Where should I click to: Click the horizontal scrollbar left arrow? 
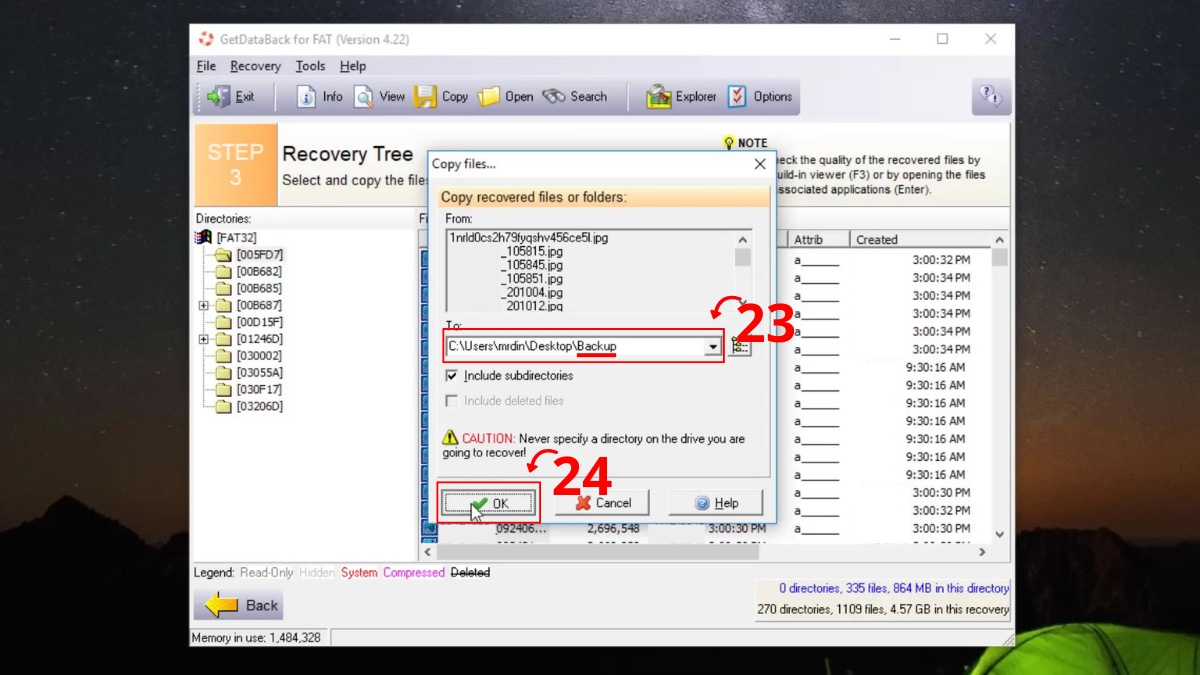[x=428, y=552]
